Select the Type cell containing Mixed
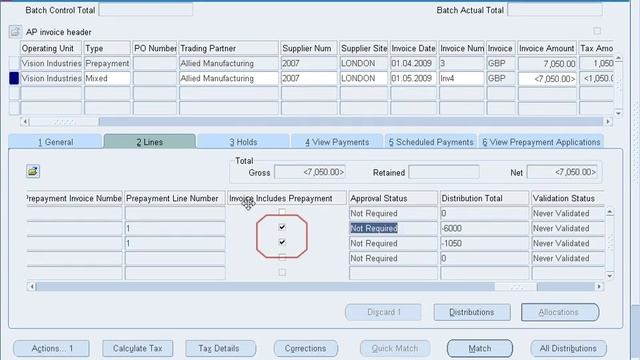This screenshot has height=360, width=640. point(107,78)
